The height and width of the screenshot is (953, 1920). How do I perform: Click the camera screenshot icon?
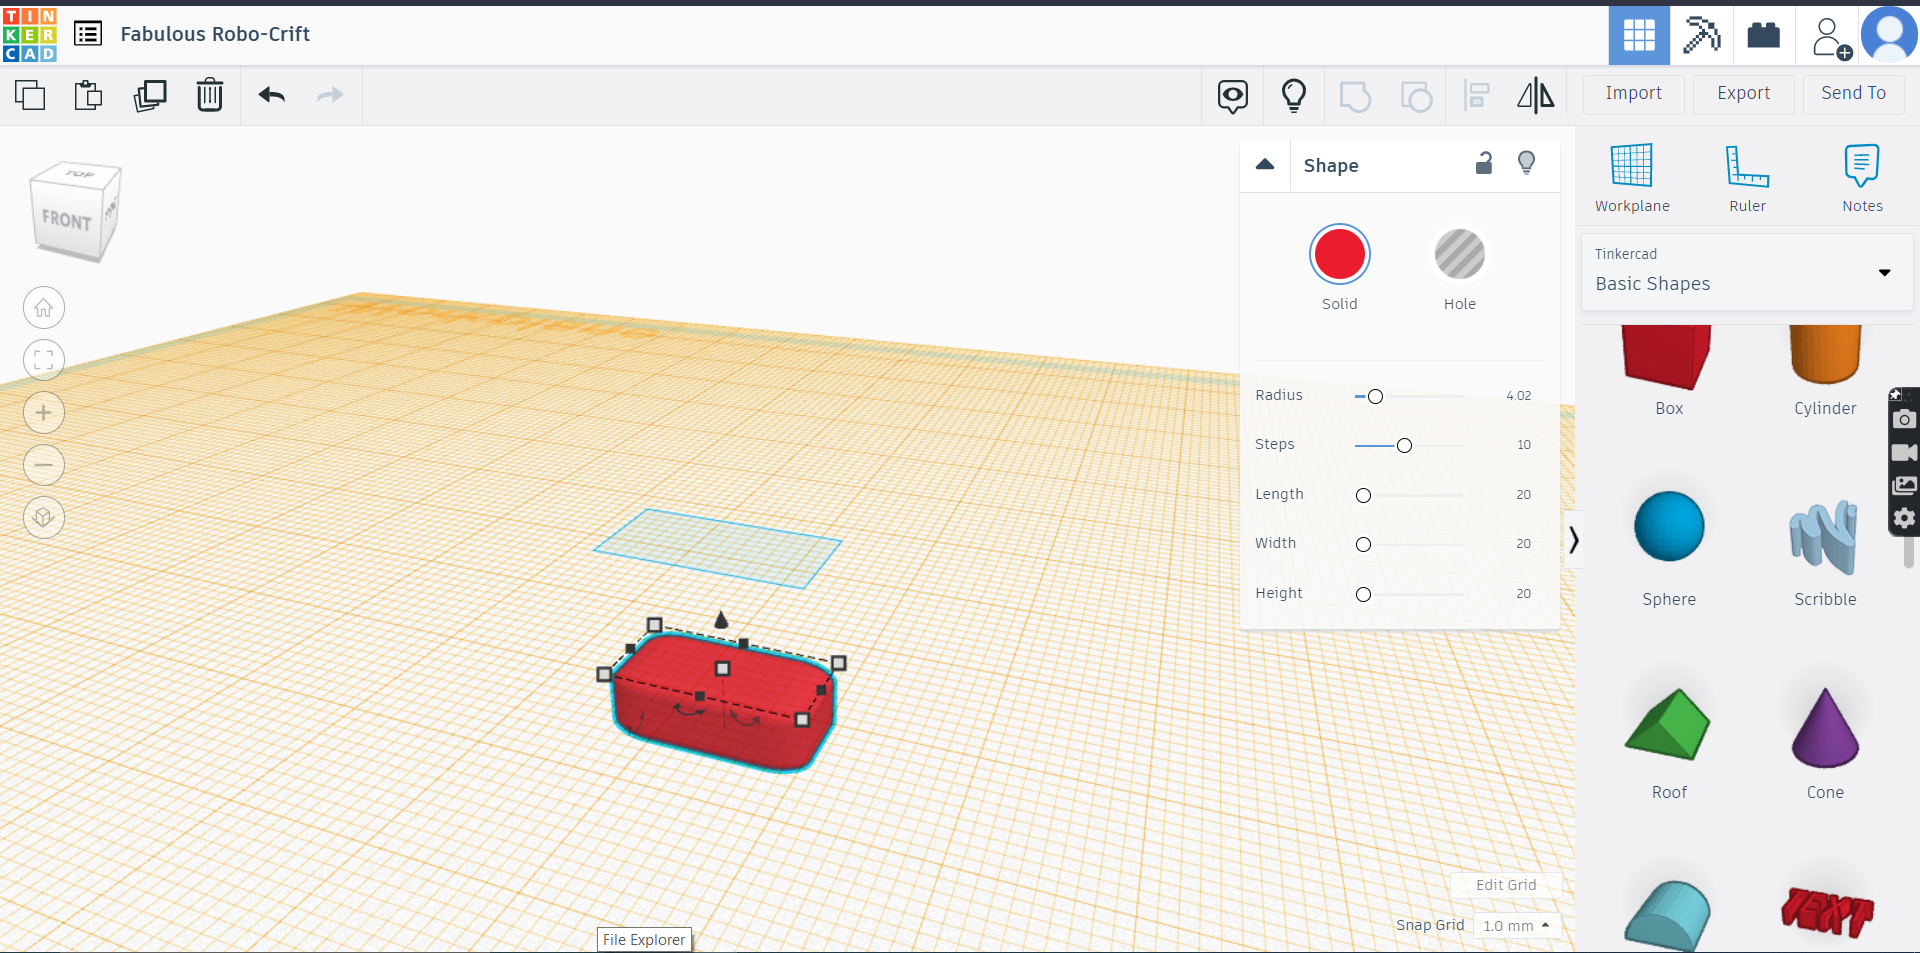coord(1904,419)
